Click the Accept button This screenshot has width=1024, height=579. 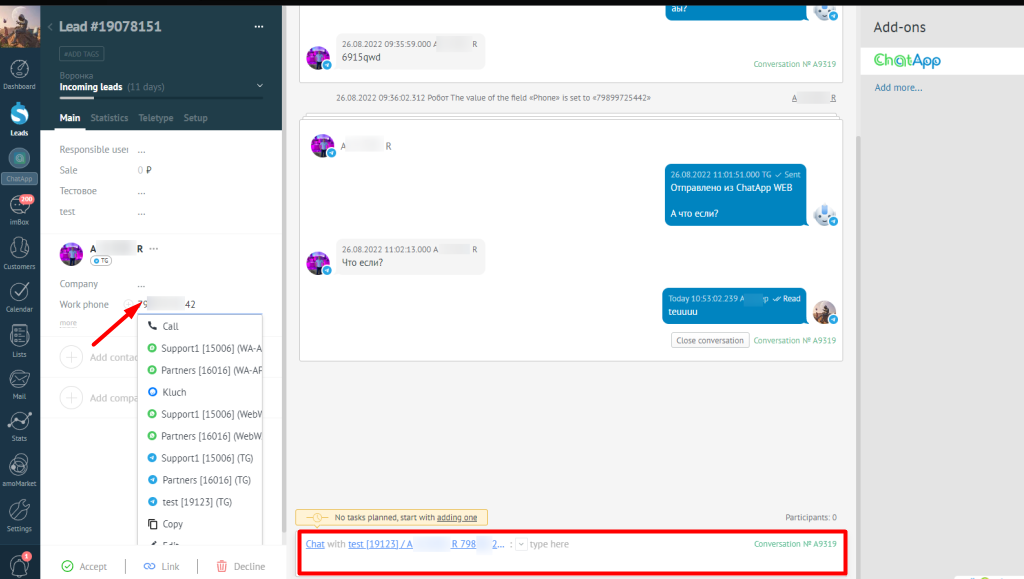coord(84,566)
